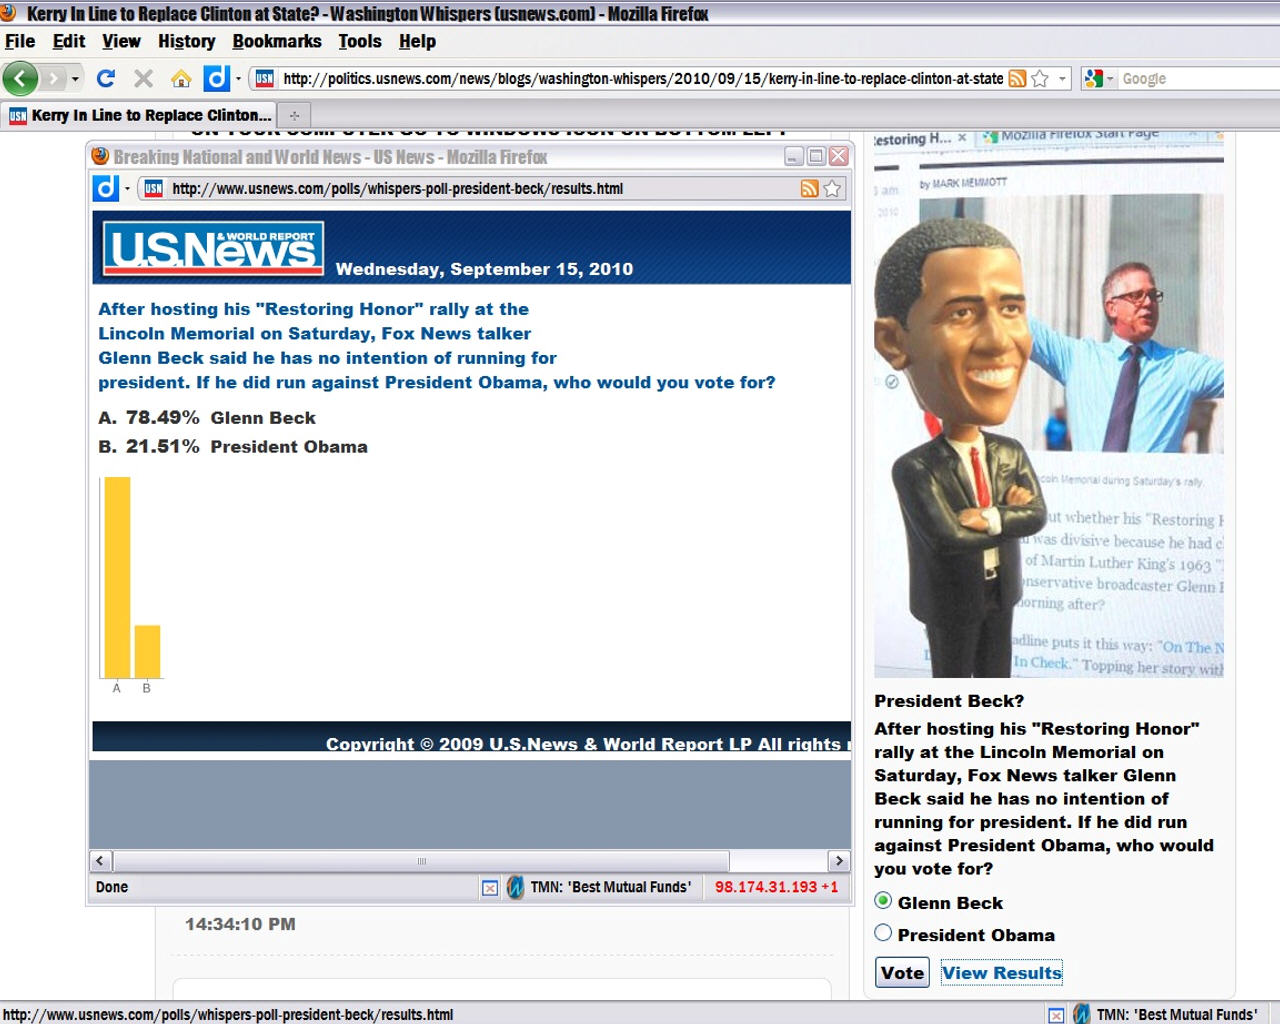Click the U.S. News & World Report logo
This screenshot has width=1280, height=1024.
214,248
